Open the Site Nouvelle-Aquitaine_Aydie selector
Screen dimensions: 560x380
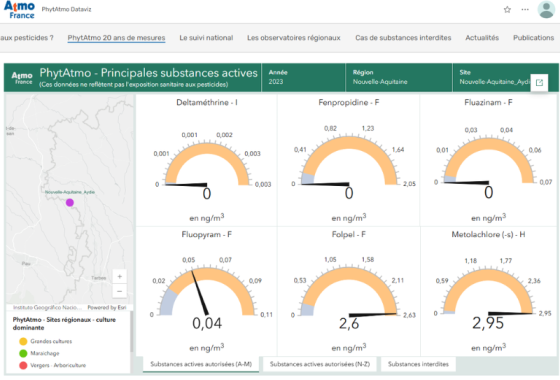coord(495,77)
